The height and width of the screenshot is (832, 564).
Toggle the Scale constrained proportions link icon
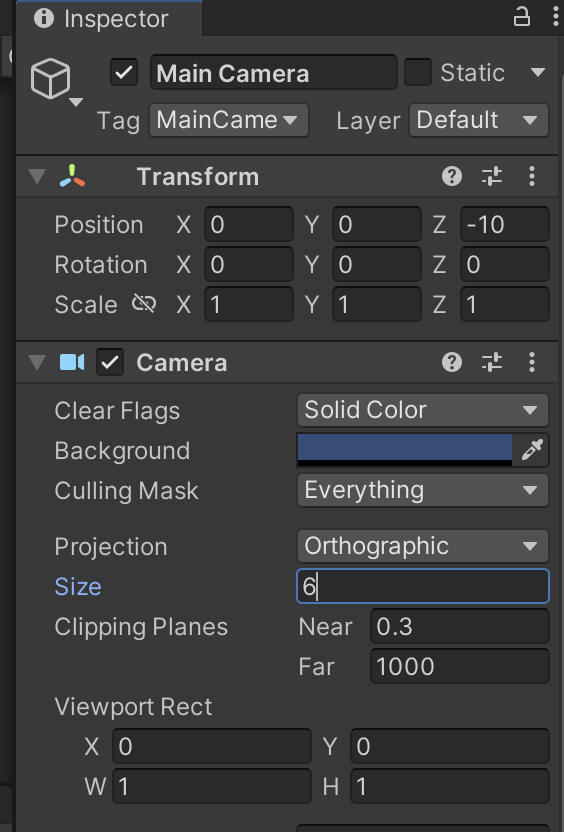[x=144, y=304]
